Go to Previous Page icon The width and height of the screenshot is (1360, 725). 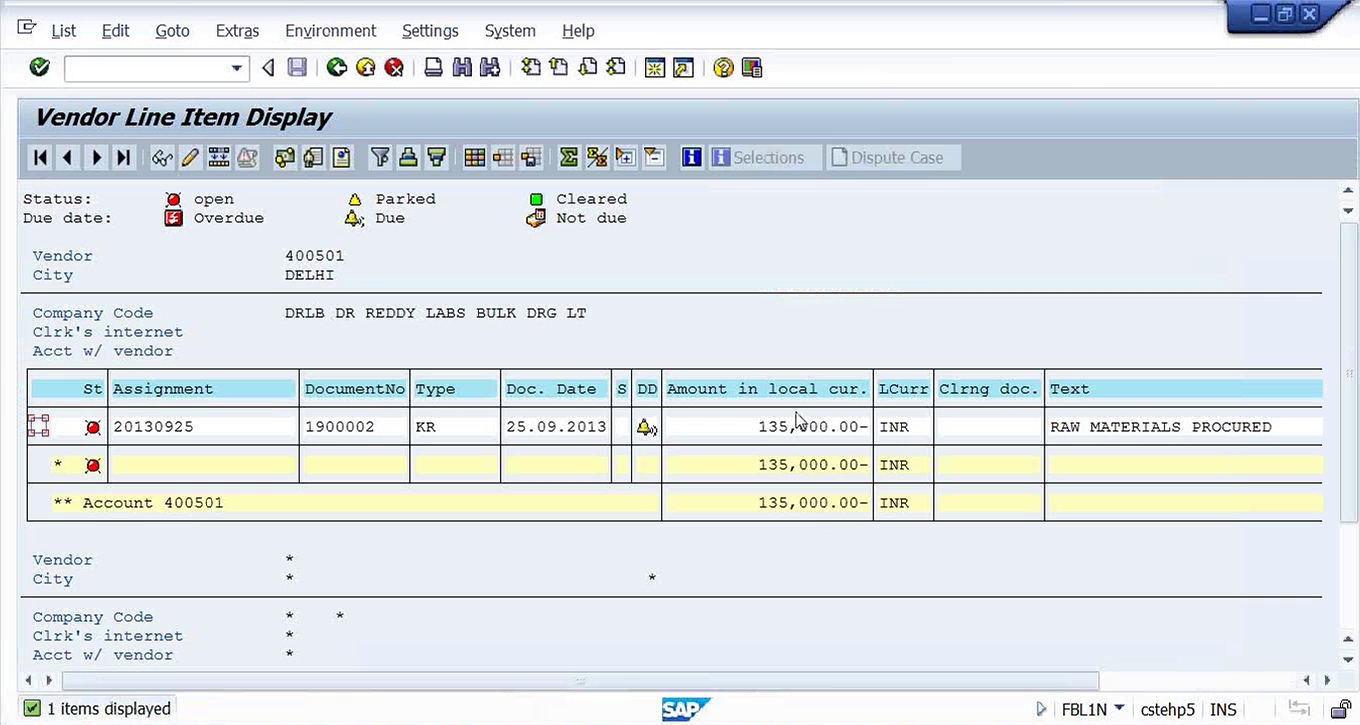tap(559, 68)
